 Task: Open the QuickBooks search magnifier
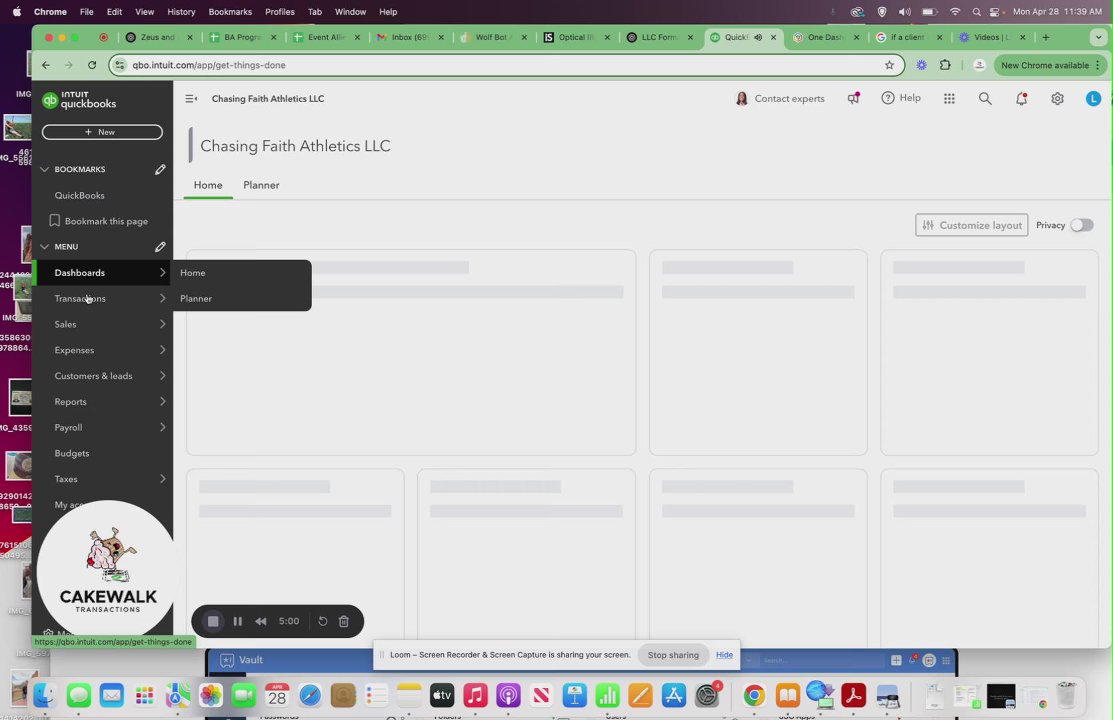tap(985, 99)
